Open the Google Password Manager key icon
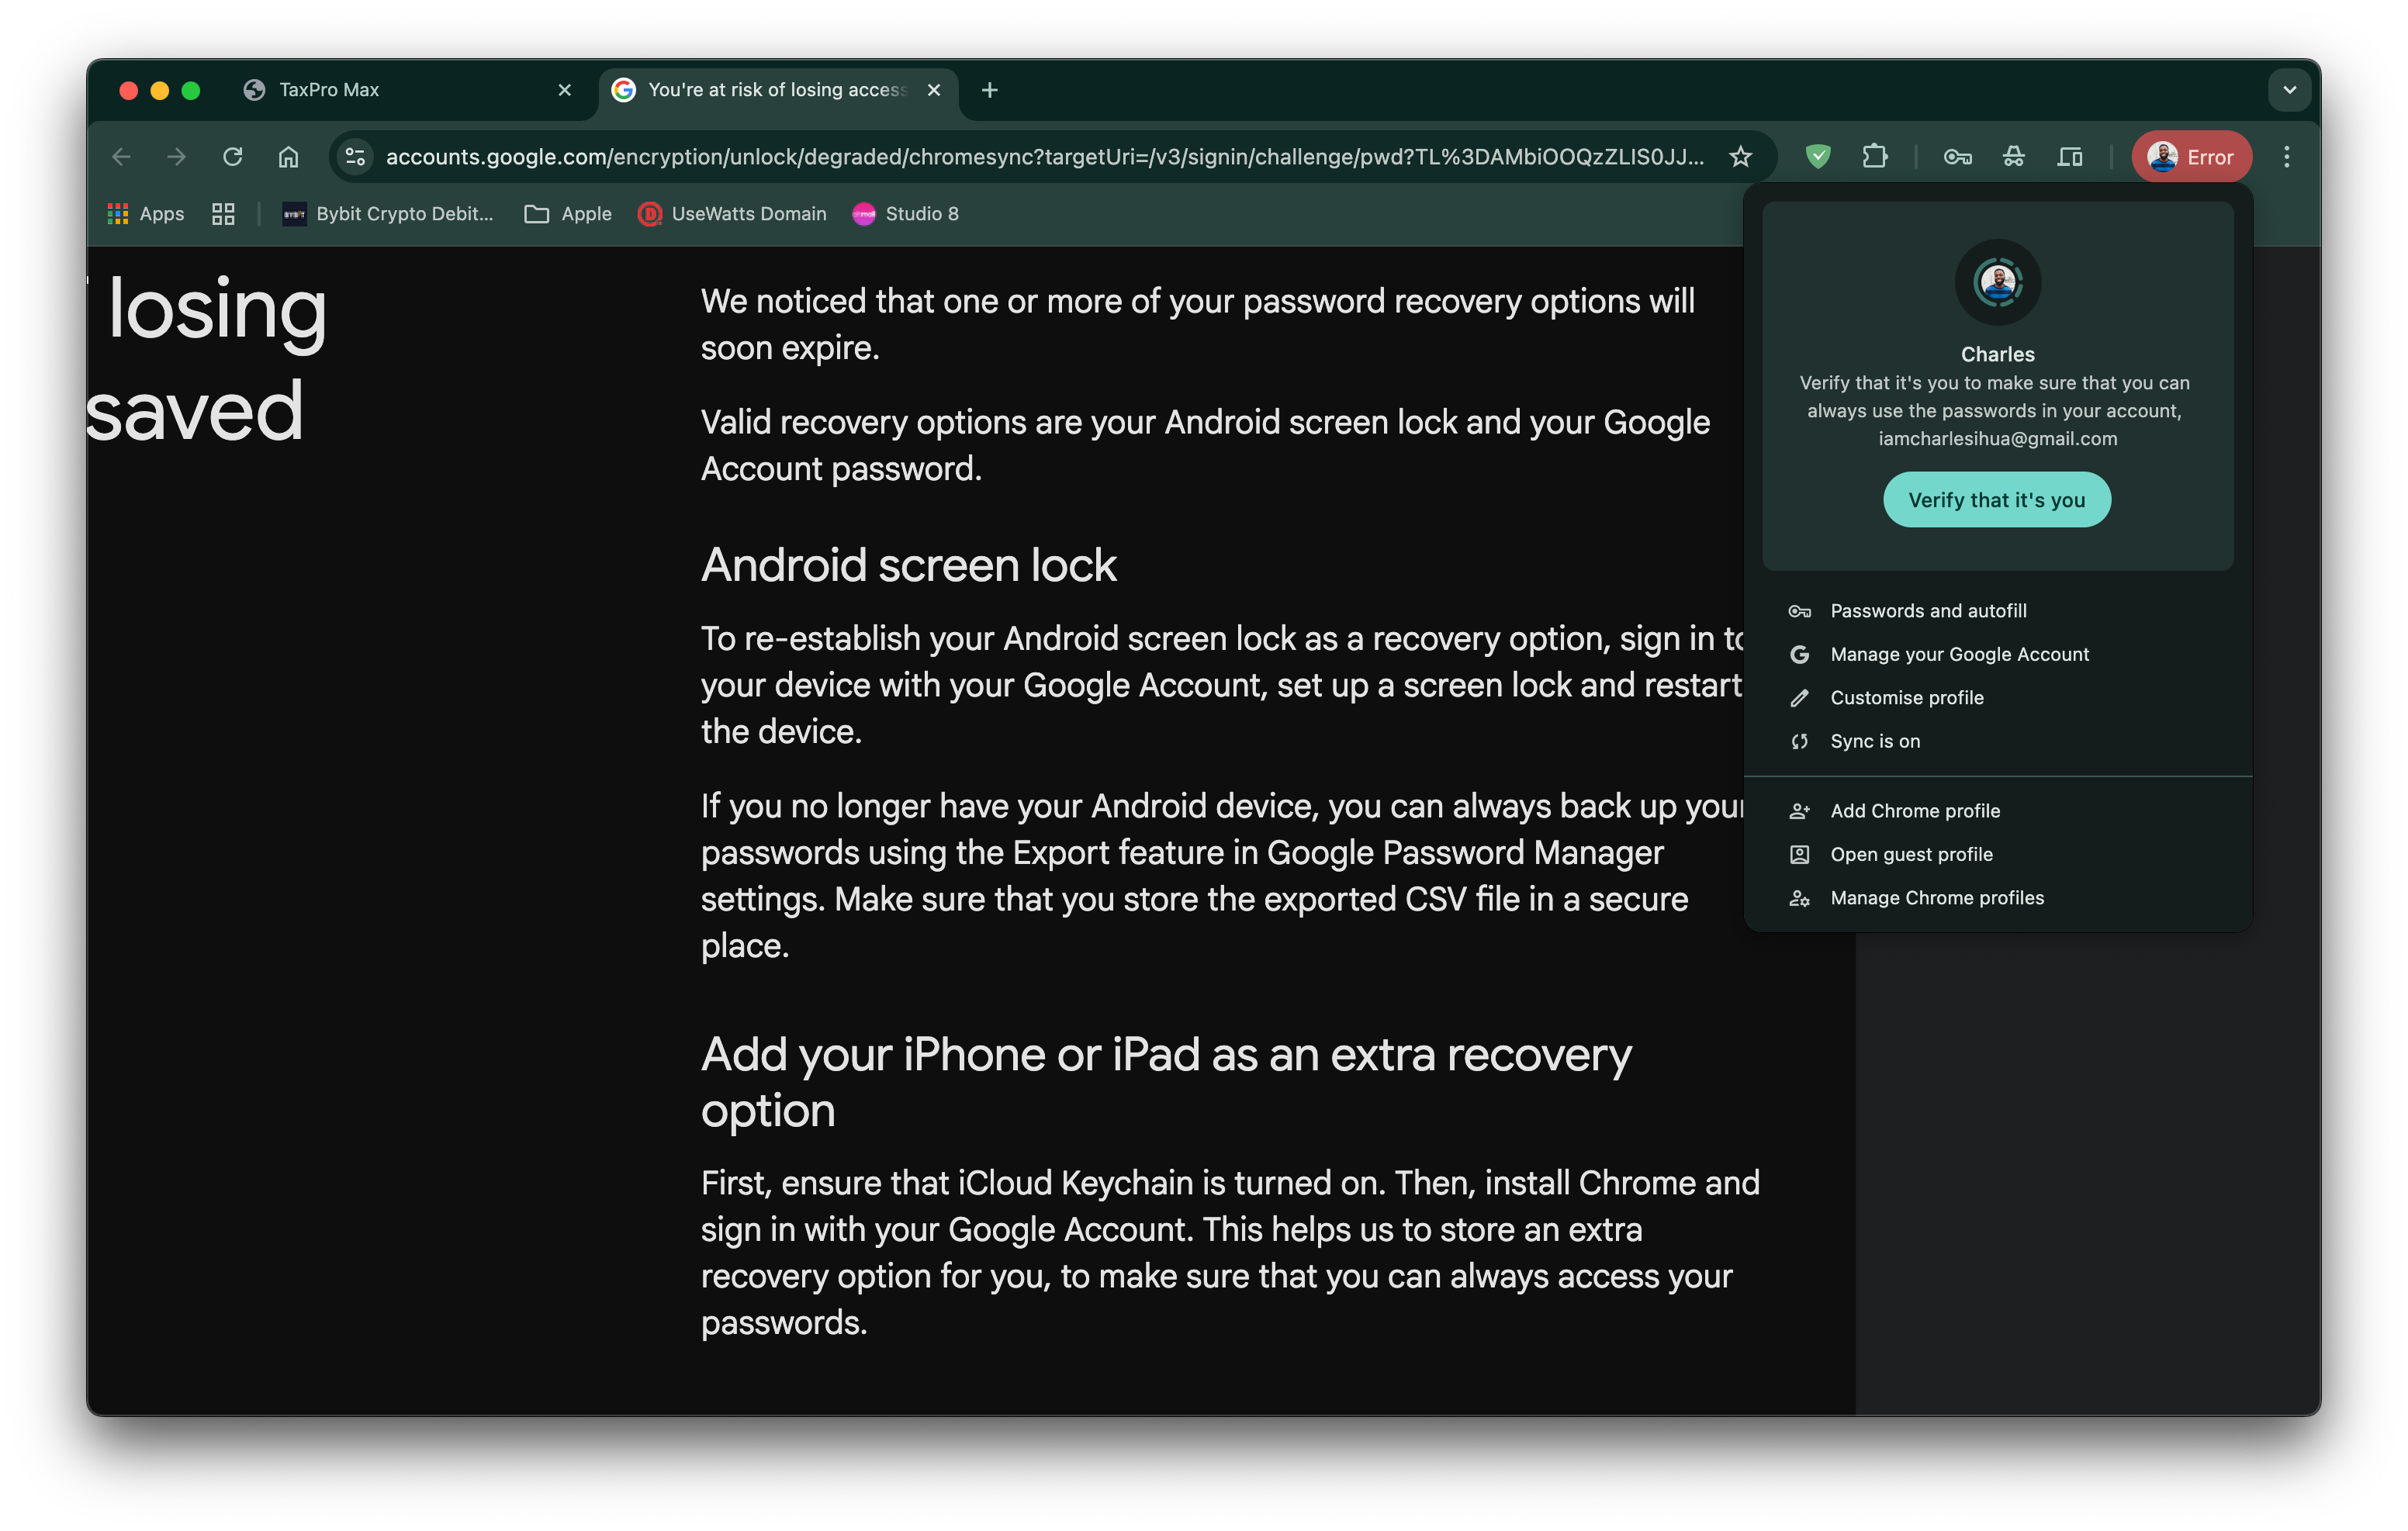This screenshot has height=1531, width=2408. (1956, 157)
